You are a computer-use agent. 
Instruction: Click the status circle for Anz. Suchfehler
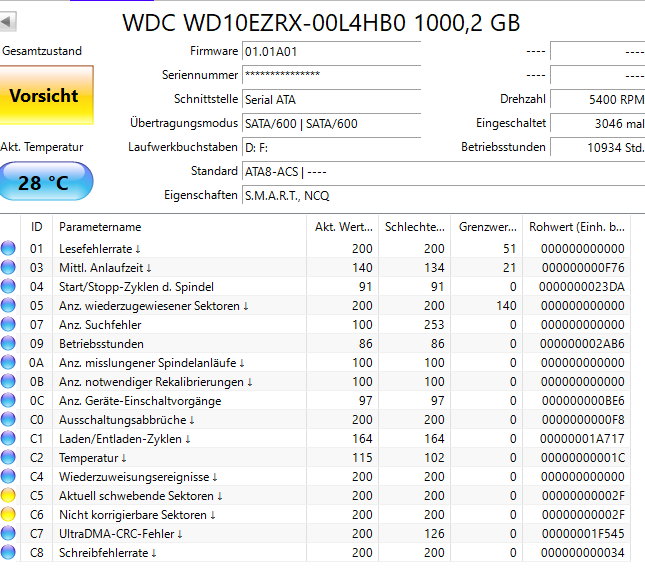8,325
